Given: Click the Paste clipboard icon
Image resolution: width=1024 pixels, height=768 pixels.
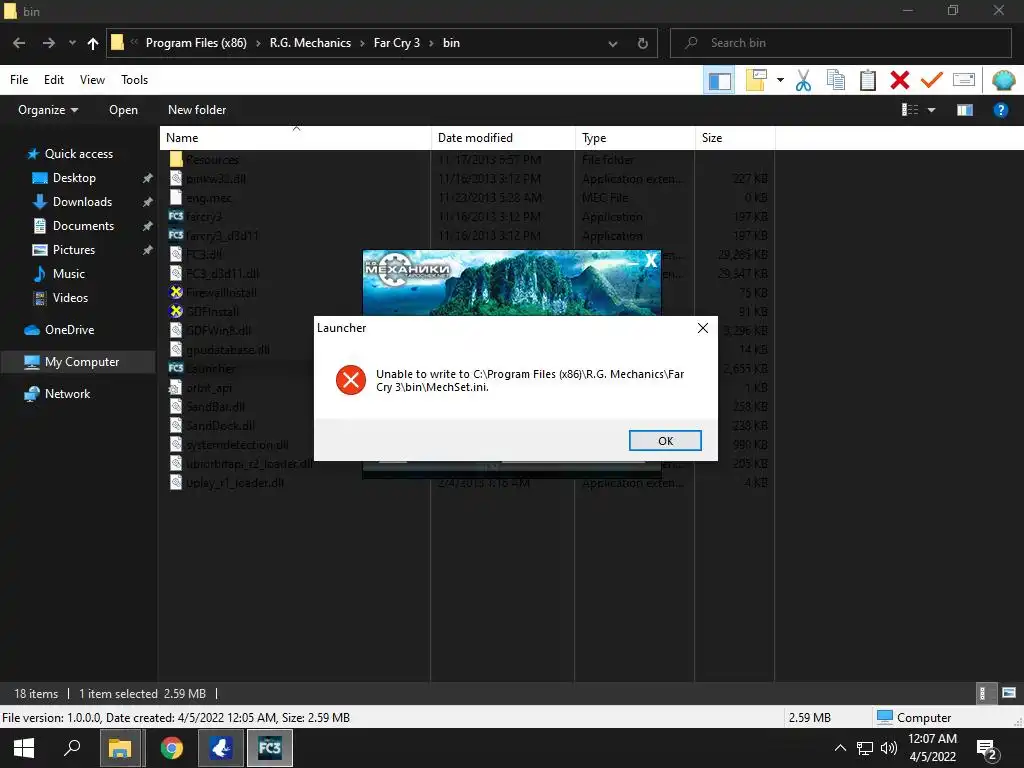Looking at the screenshot, I should click(868, 80).
